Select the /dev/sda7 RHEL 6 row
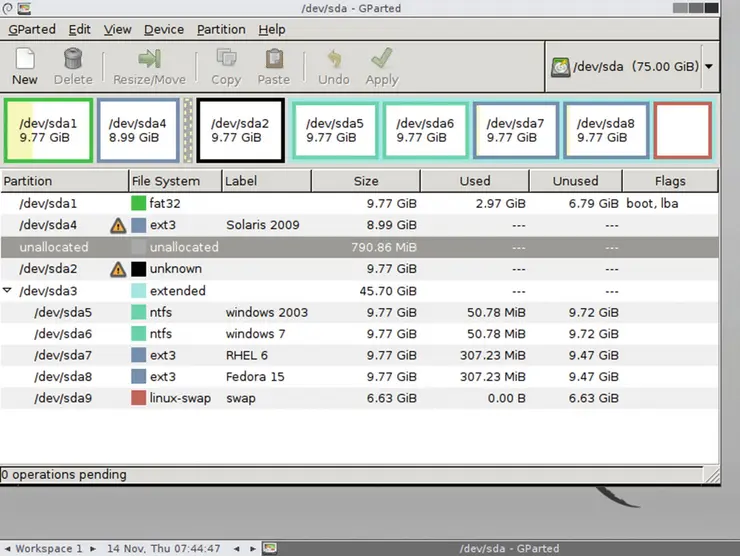Image resolution: width=740 pixels, height=556 pixels. click(x=300, y=355)
